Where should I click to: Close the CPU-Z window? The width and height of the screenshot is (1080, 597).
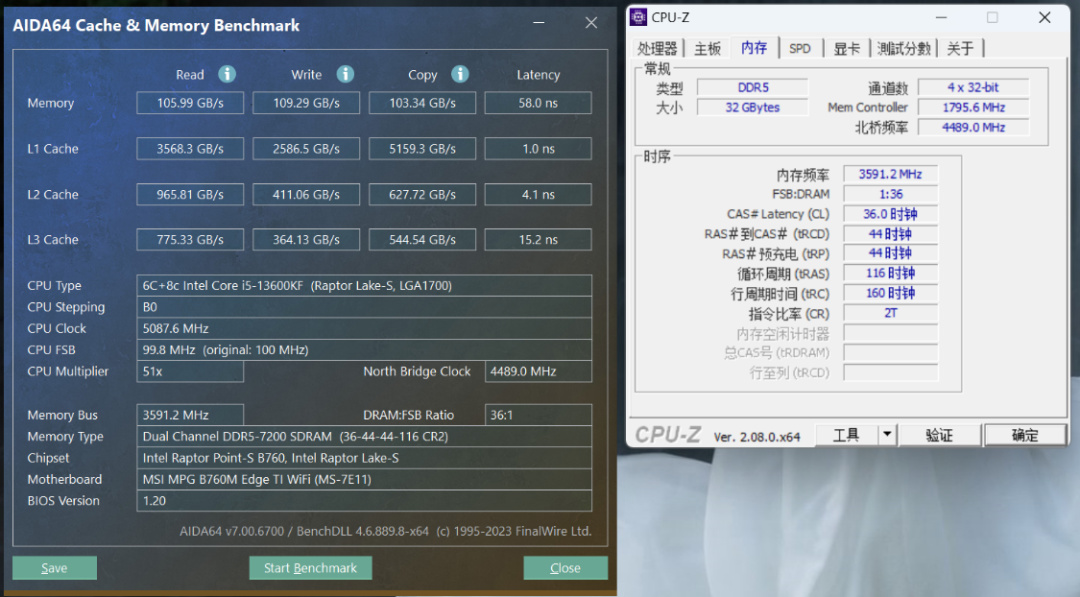point(1044,17)
